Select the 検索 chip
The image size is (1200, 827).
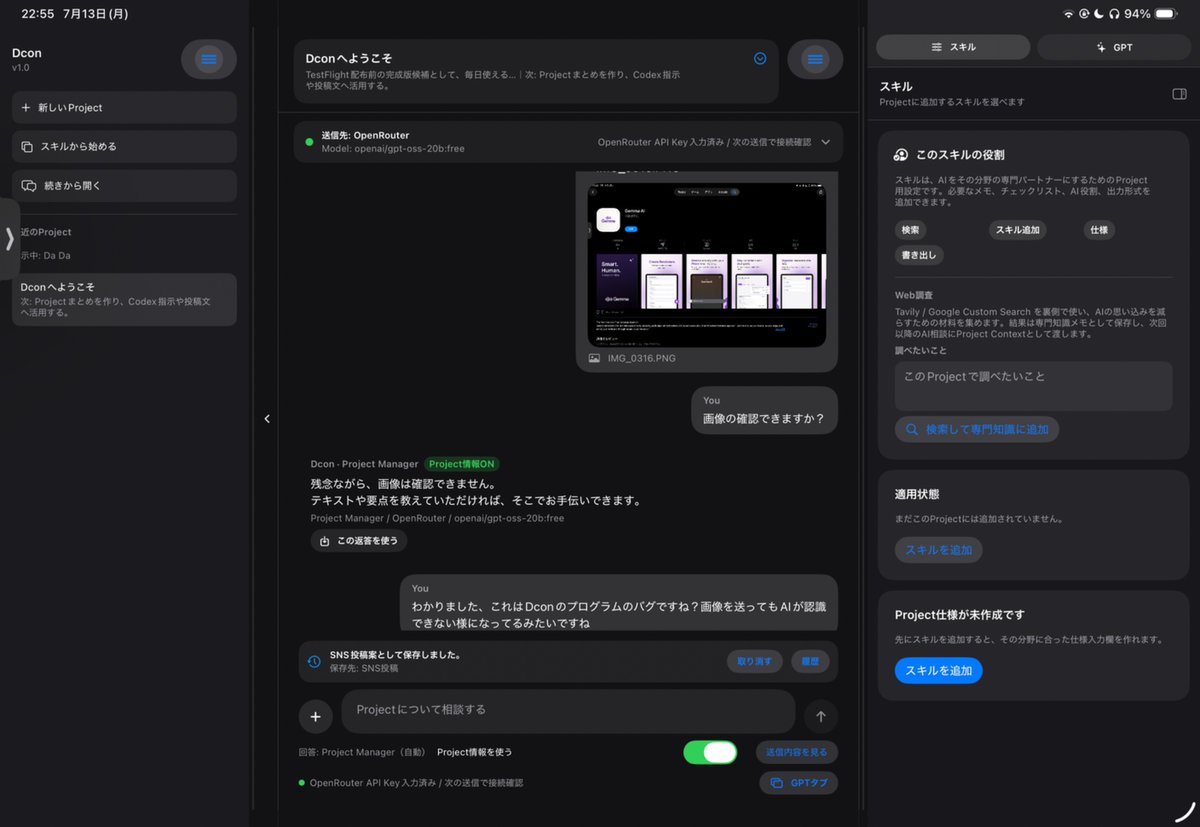(x=910, y=230)
